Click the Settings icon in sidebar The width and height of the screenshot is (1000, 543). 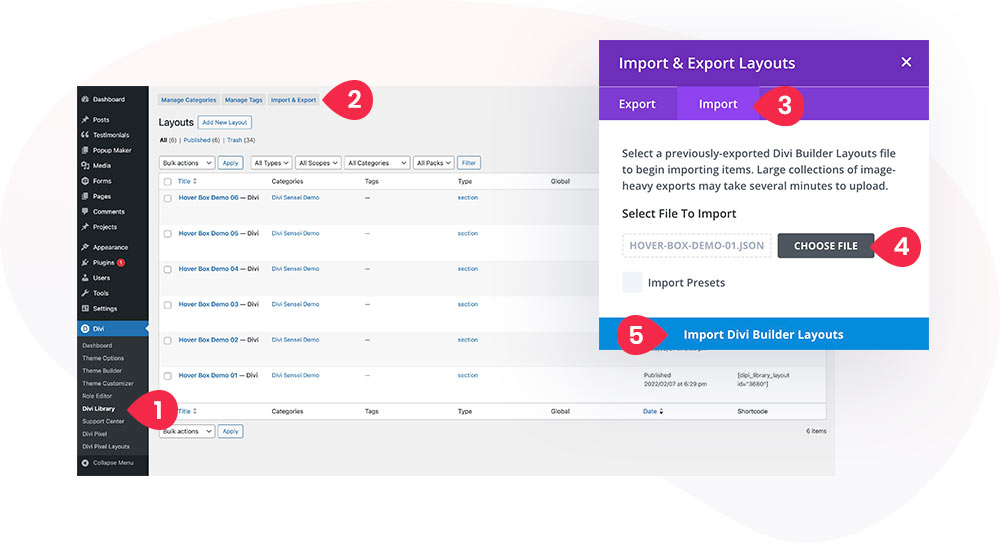[x=85, y=309]
